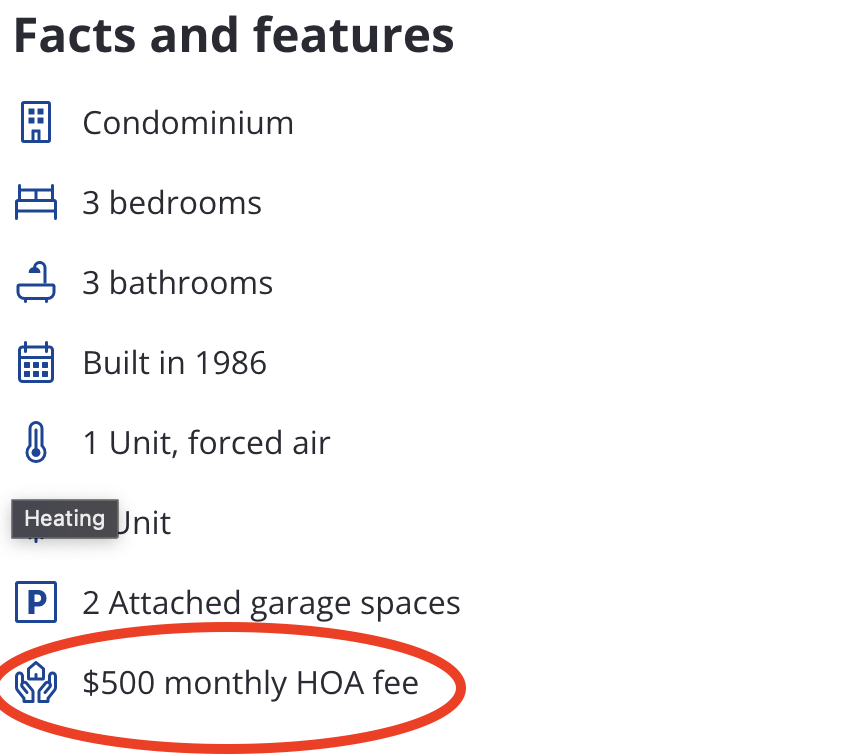Click the "3 bedrooms" text
Screen dimensions: 848x756
point(172,203)
